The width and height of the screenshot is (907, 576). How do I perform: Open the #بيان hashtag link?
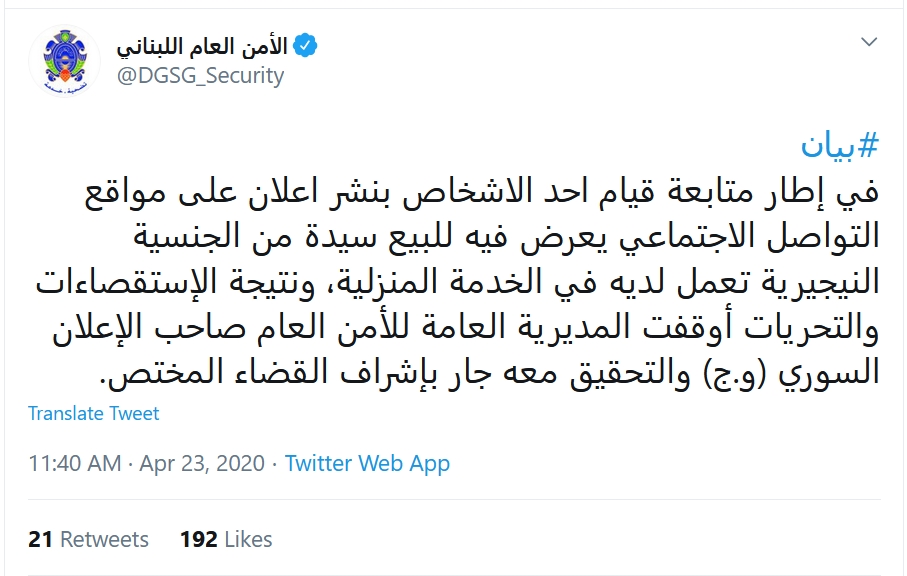click(840, 147)
